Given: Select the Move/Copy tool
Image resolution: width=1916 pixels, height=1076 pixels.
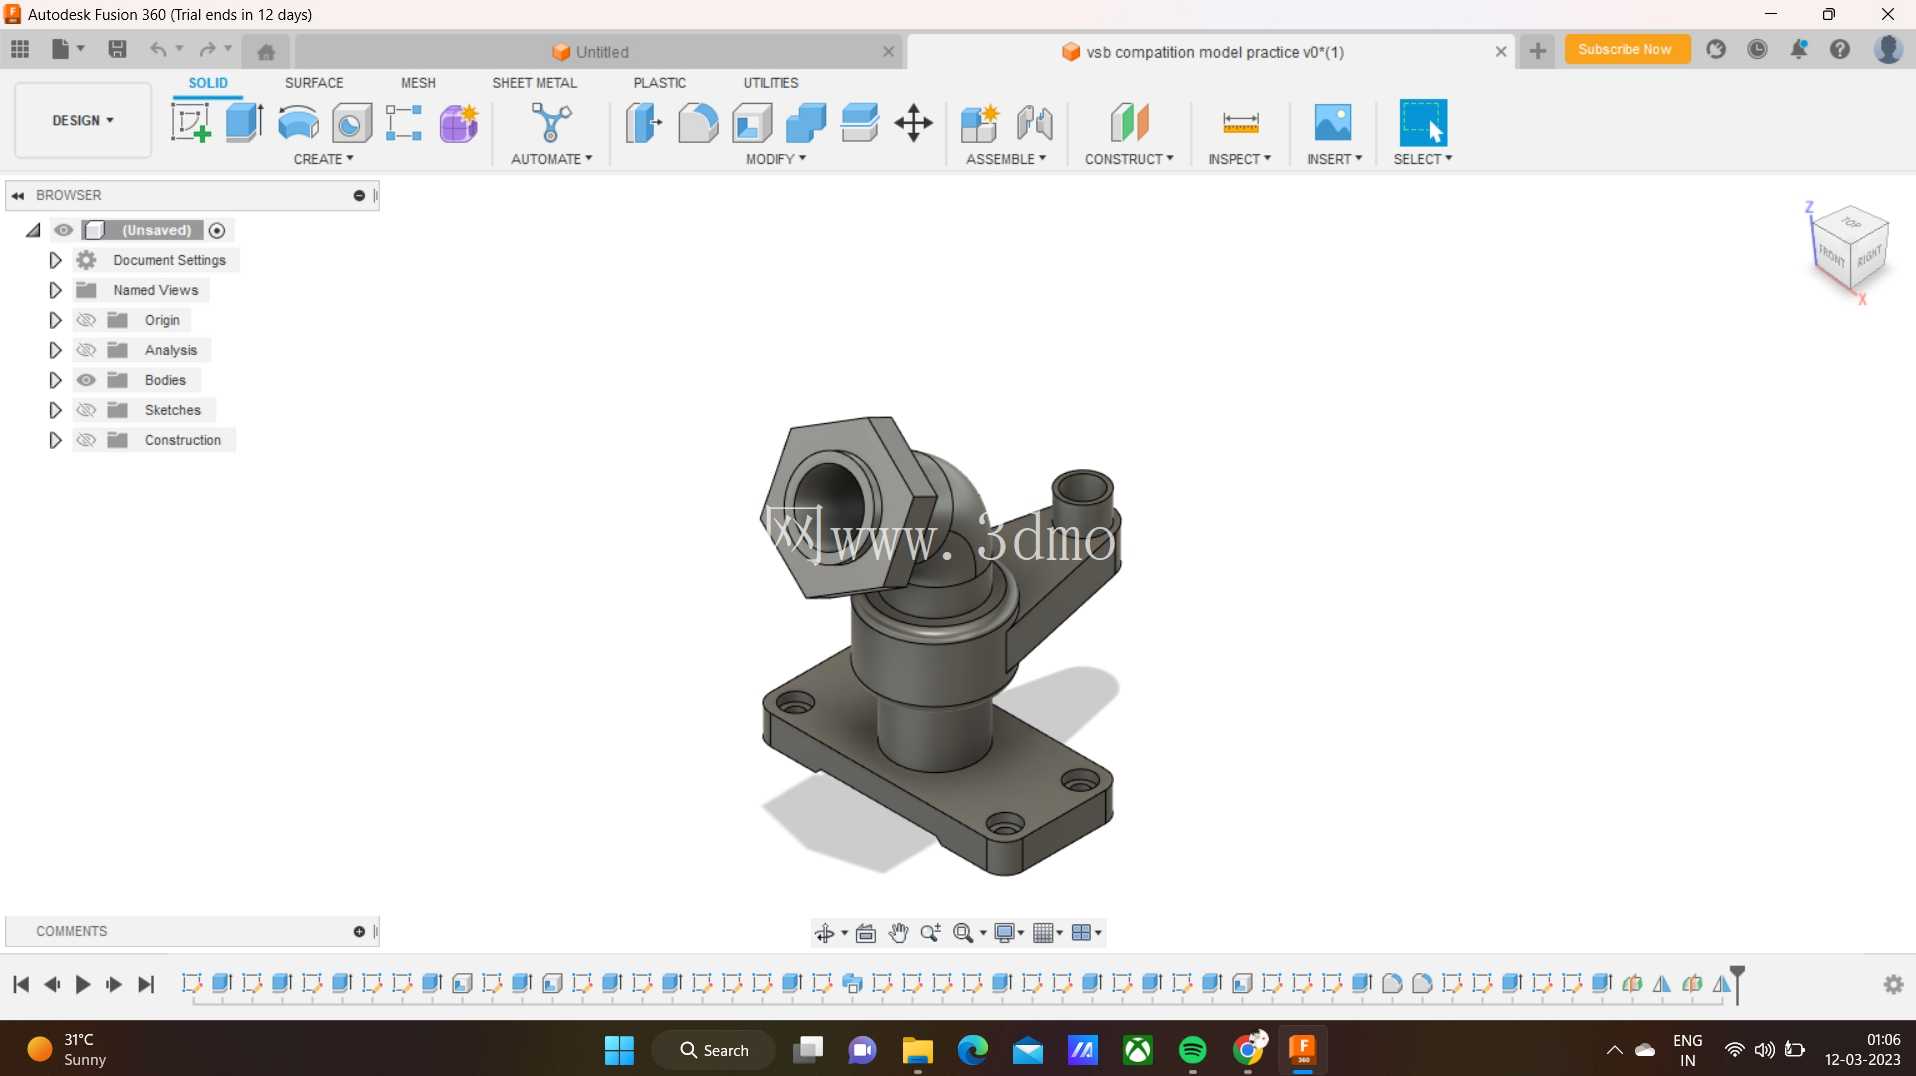Looking at the screenshot, I should point(913,123).
